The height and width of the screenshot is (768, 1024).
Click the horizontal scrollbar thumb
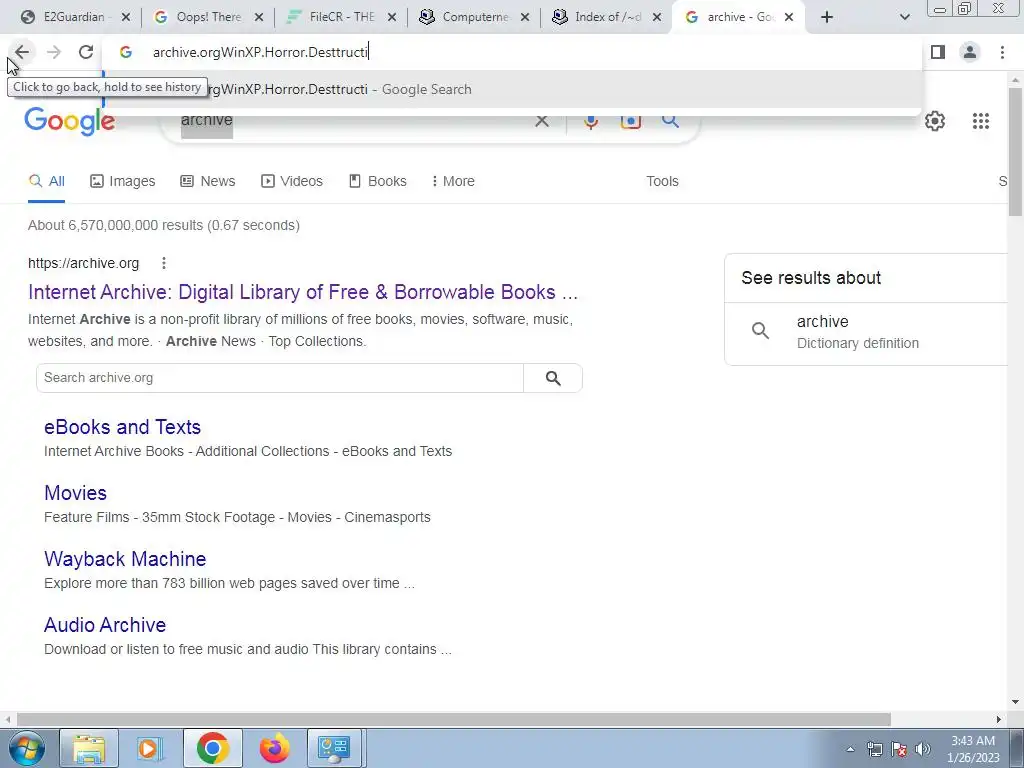(453, 719)
